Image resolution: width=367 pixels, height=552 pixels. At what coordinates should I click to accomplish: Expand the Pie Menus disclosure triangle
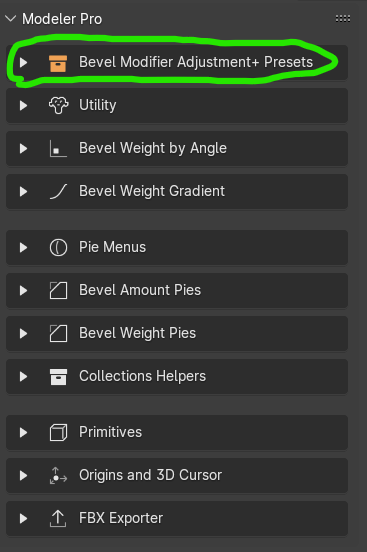24,247
